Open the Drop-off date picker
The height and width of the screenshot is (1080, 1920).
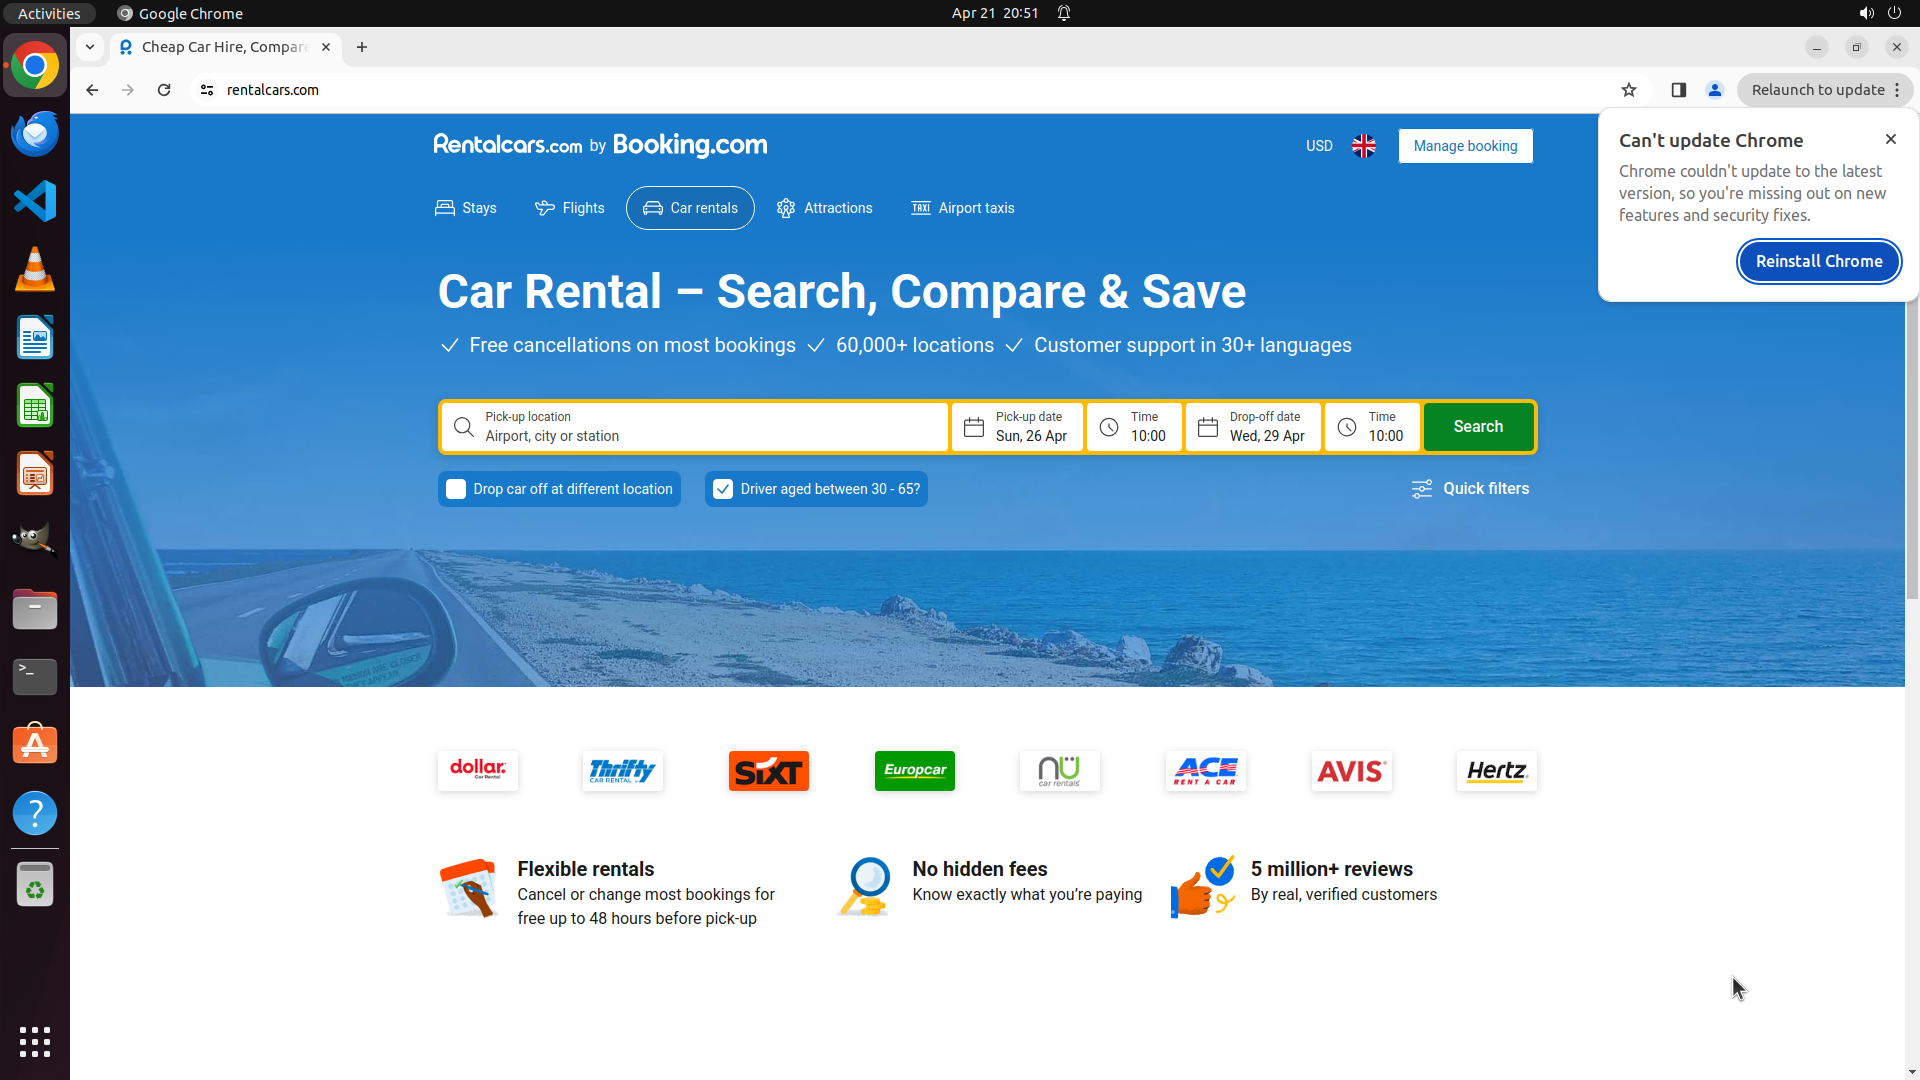tap(1253, 427)
